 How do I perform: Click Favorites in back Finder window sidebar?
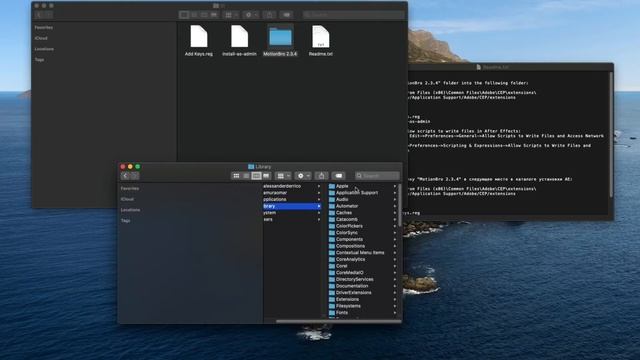[44, 28]
